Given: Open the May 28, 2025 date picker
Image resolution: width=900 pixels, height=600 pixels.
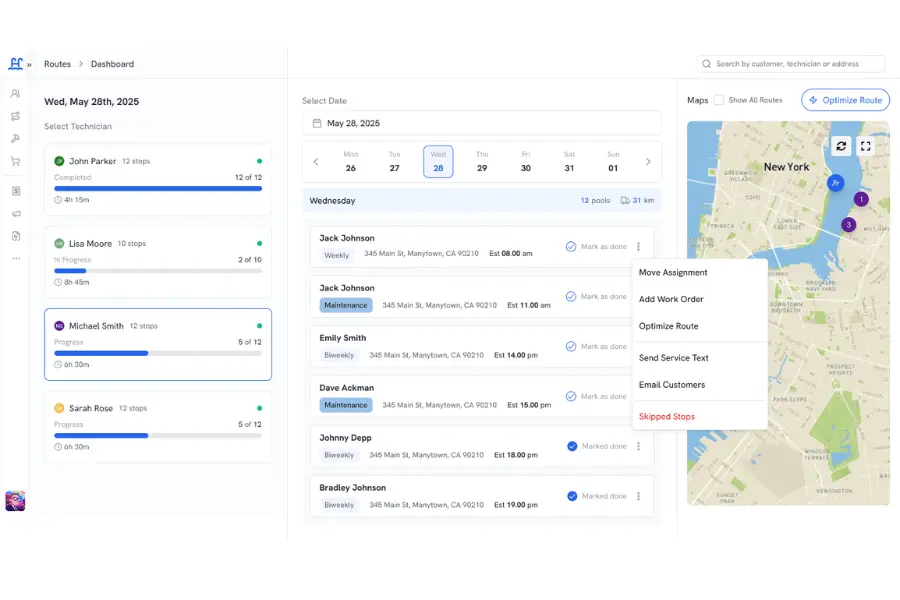Looking at the screenshot, I should point(482,123).
